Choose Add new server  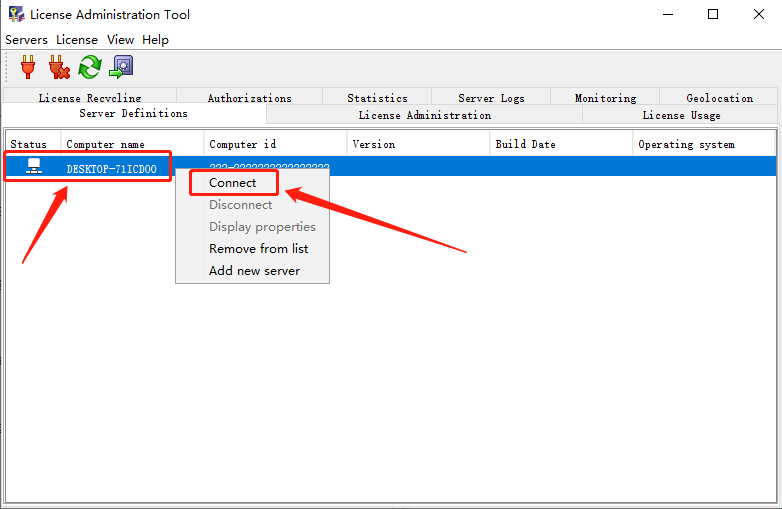pyautogui.click(x=254, y=271)
